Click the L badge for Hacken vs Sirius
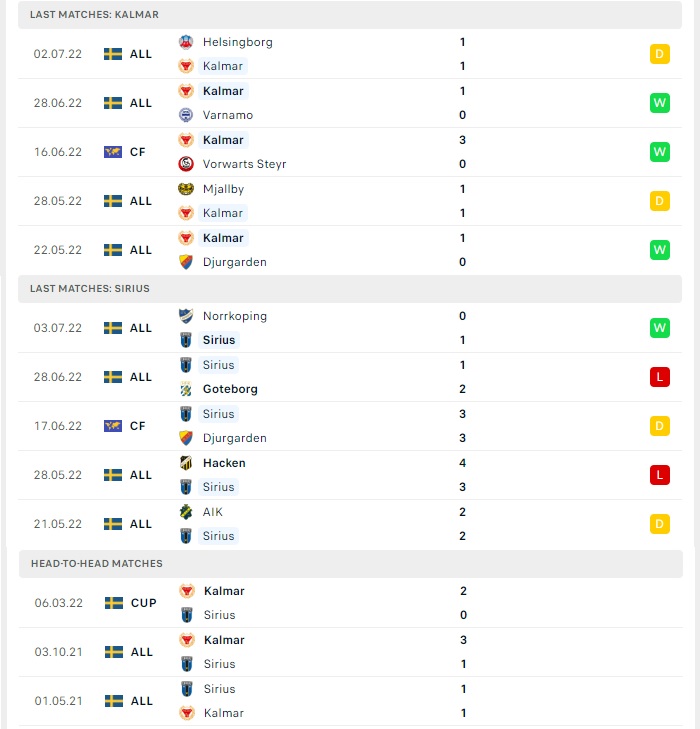This screenshot has height=729, width=700. [x=660, y=475]
